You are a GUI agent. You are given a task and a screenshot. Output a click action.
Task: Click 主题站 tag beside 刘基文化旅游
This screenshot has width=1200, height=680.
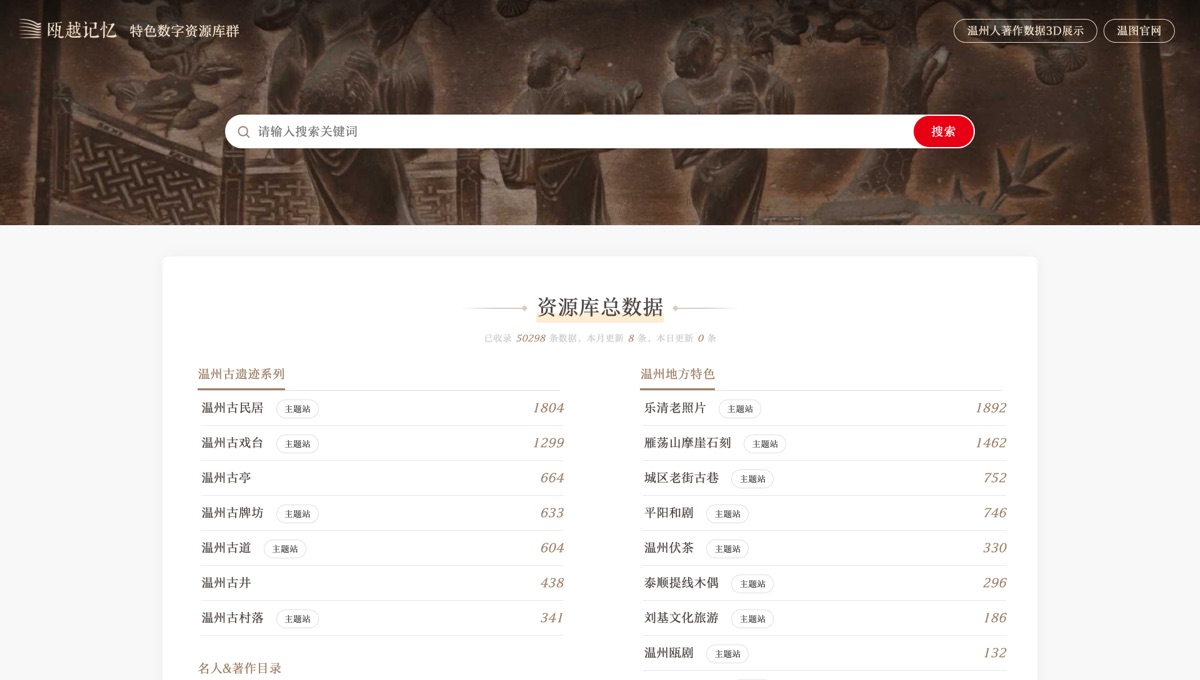[753, 619]
